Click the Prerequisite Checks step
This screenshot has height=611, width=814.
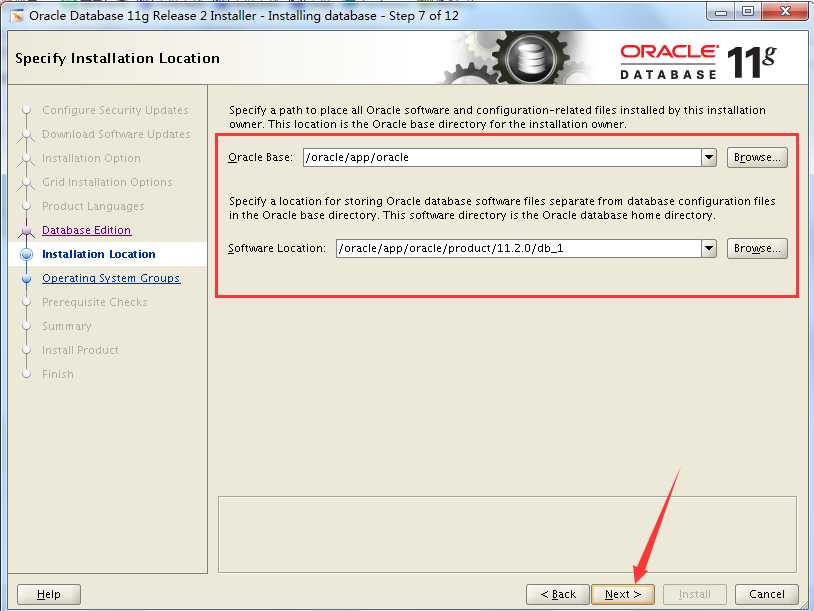(x=94, y=302)
